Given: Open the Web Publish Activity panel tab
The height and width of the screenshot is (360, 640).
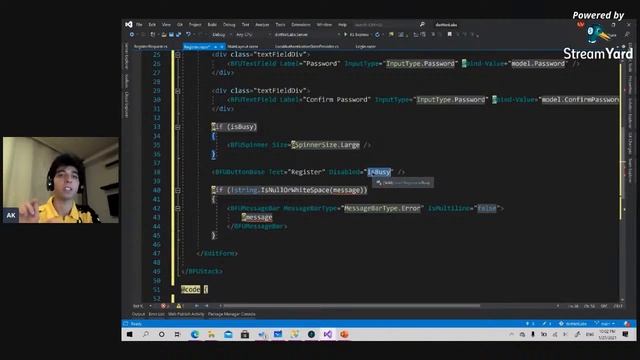Looking at the screenshot, I should (186, 314).
